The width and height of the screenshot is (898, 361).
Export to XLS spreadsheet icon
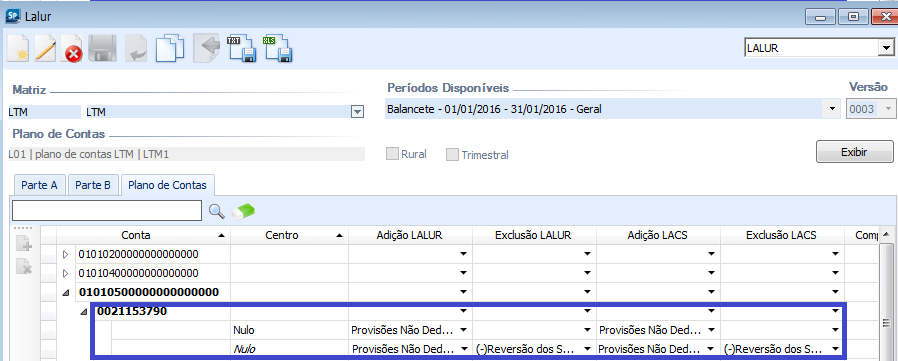[x=277, y=49]
